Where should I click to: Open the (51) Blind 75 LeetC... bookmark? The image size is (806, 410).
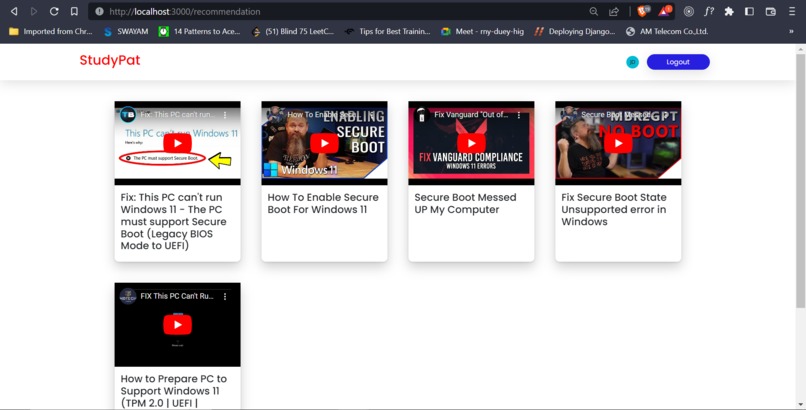[292, 31]
